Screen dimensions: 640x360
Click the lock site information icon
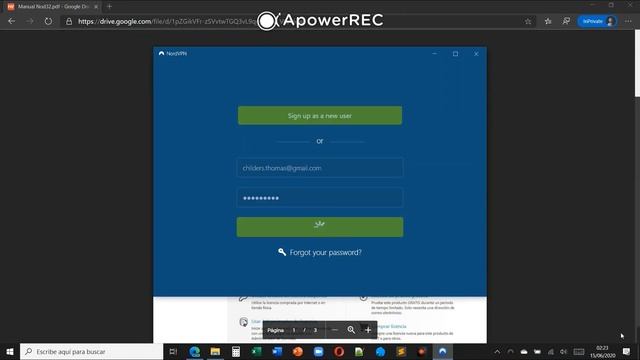pos(69,21)
